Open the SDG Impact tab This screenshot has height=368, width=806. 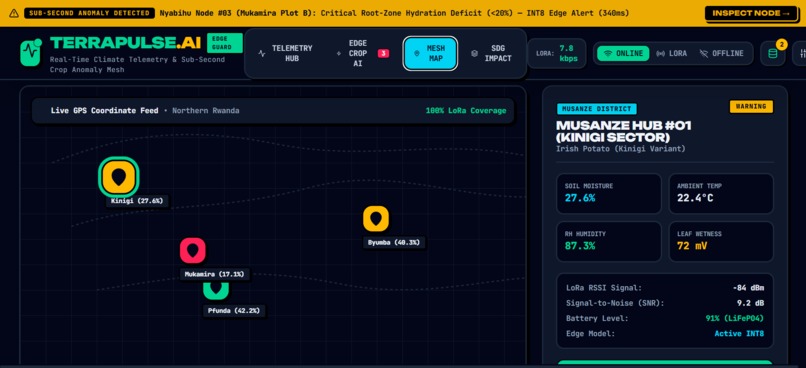(x=491, y=53)
